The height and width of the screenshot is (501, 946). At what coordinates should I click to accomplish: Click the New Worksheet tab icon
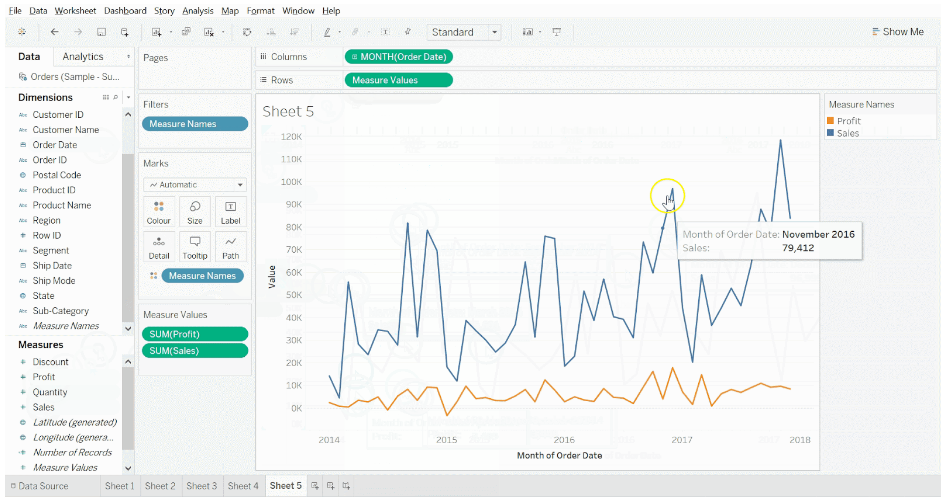315,486
